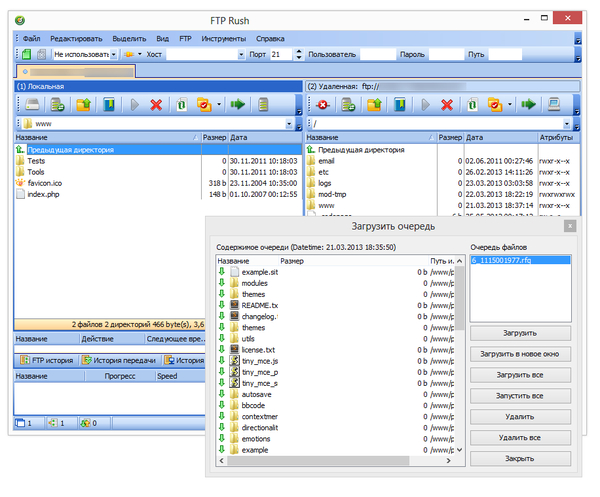Click the play icon in Remote toolbar
This screenshot has height=497, width=600.
point(425,104)
